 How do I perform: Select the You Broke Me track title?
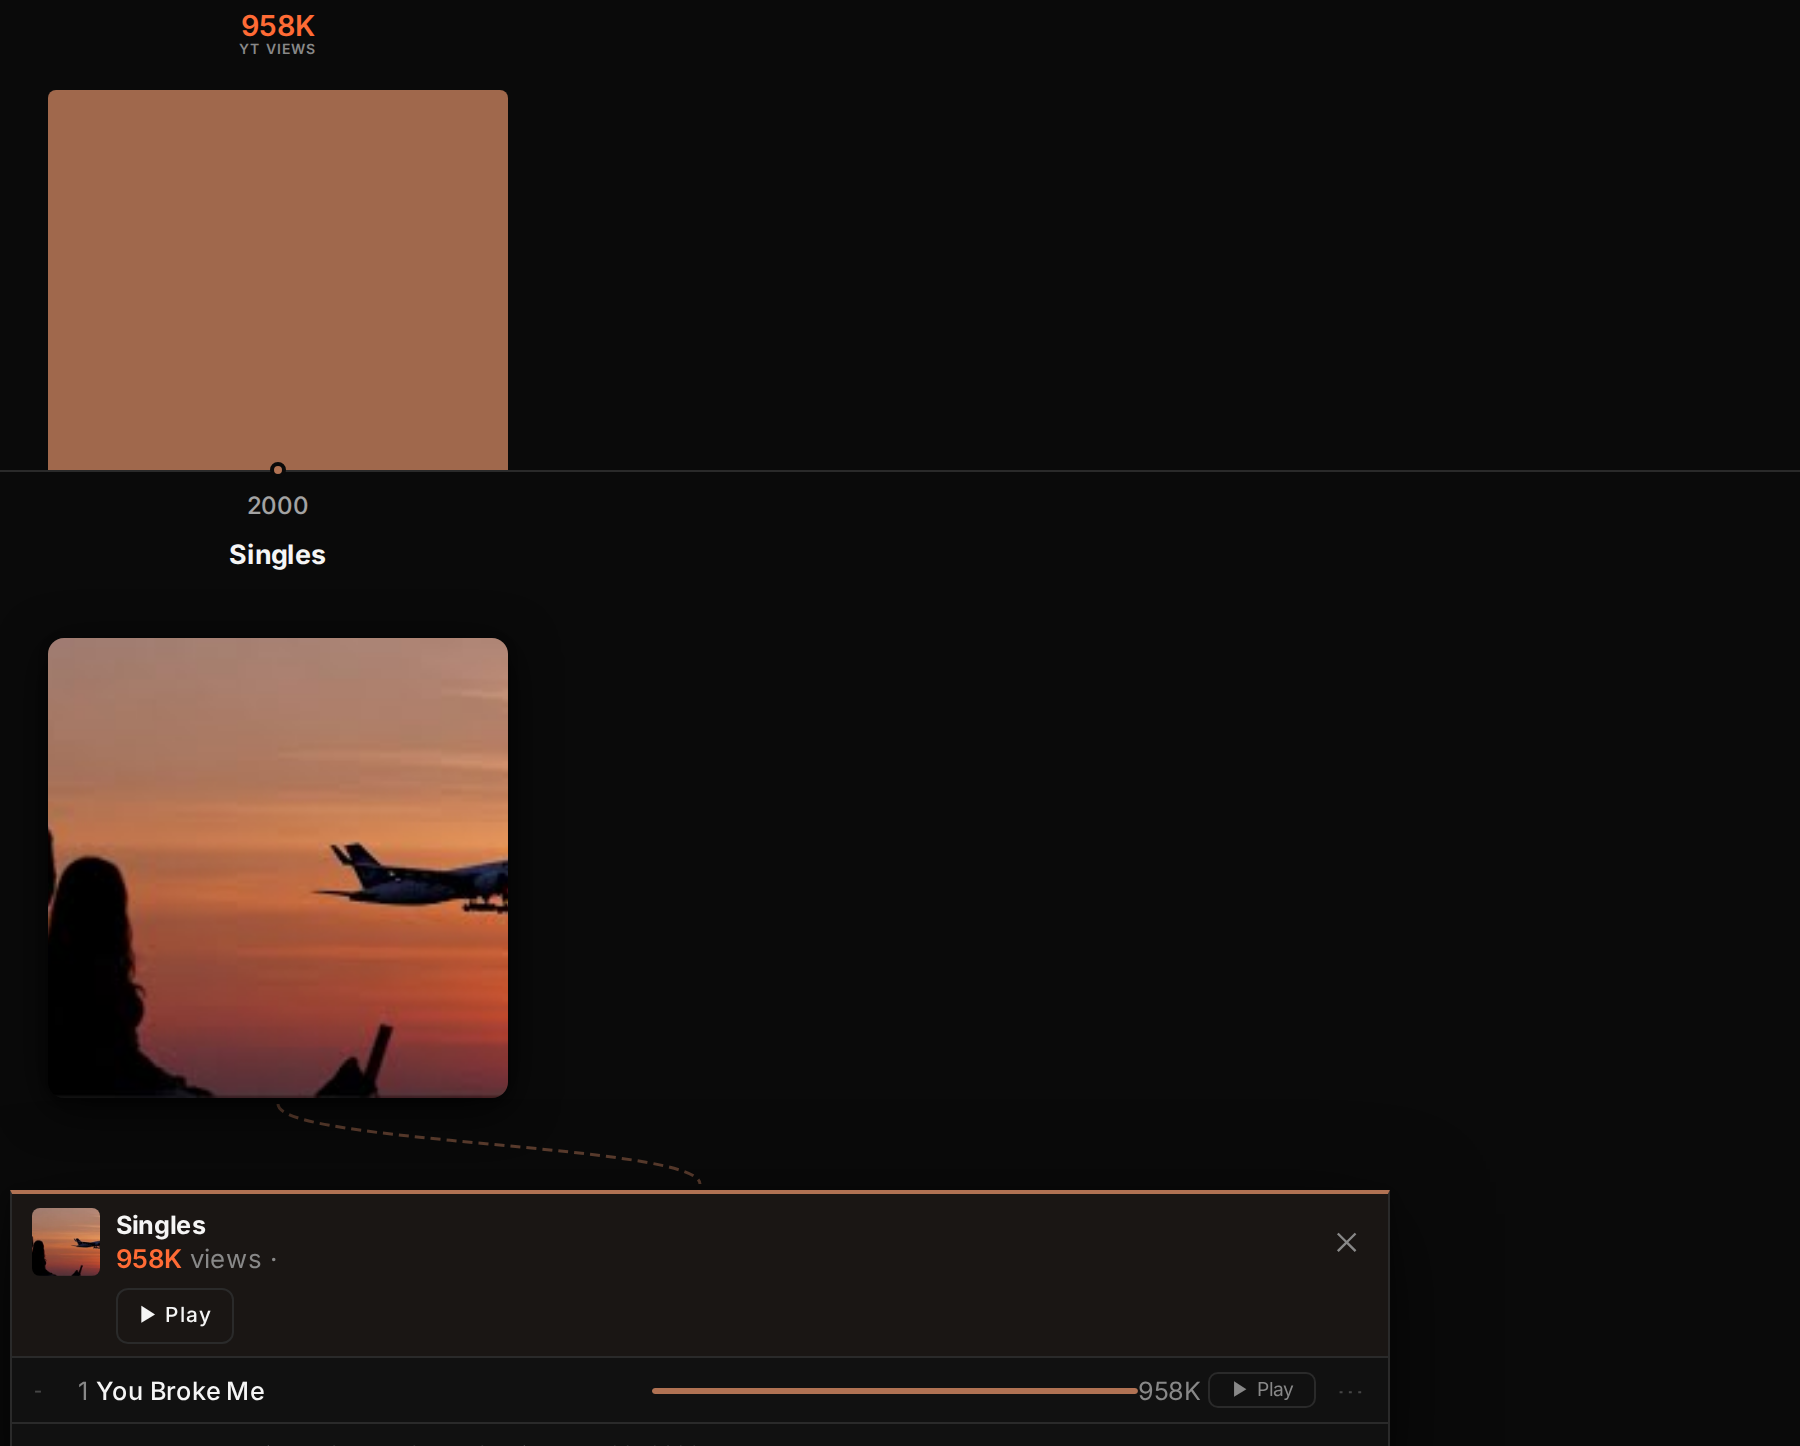click(x=180, y=1391)
